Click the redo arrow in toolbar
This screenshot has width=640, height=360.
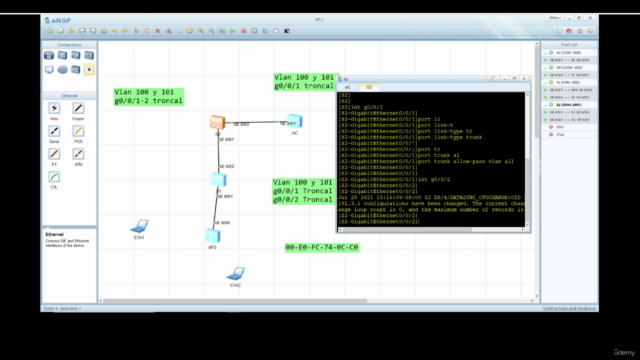pyautogui.click(x=125, y=31)
